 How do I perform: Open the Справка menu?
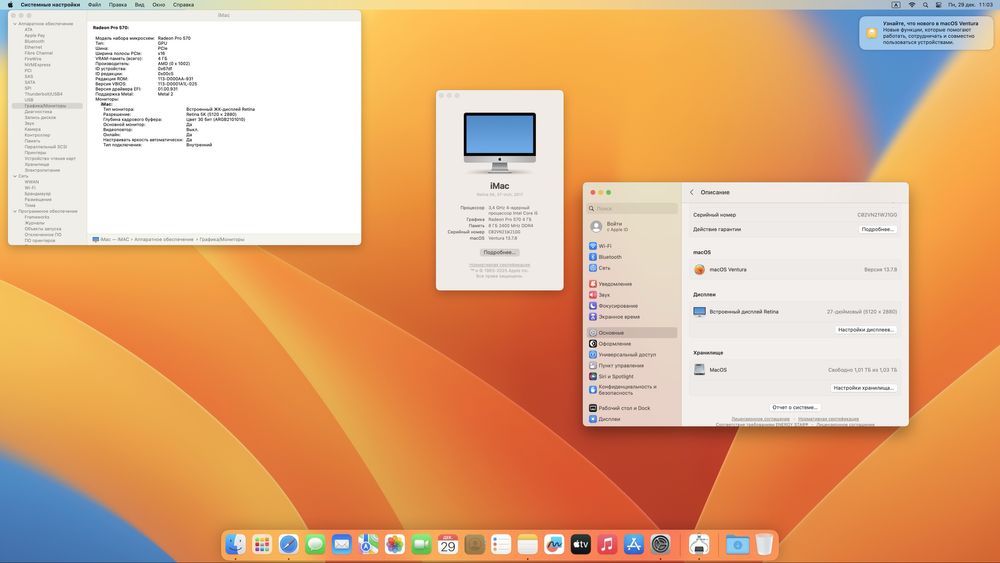tap(184, 4)
